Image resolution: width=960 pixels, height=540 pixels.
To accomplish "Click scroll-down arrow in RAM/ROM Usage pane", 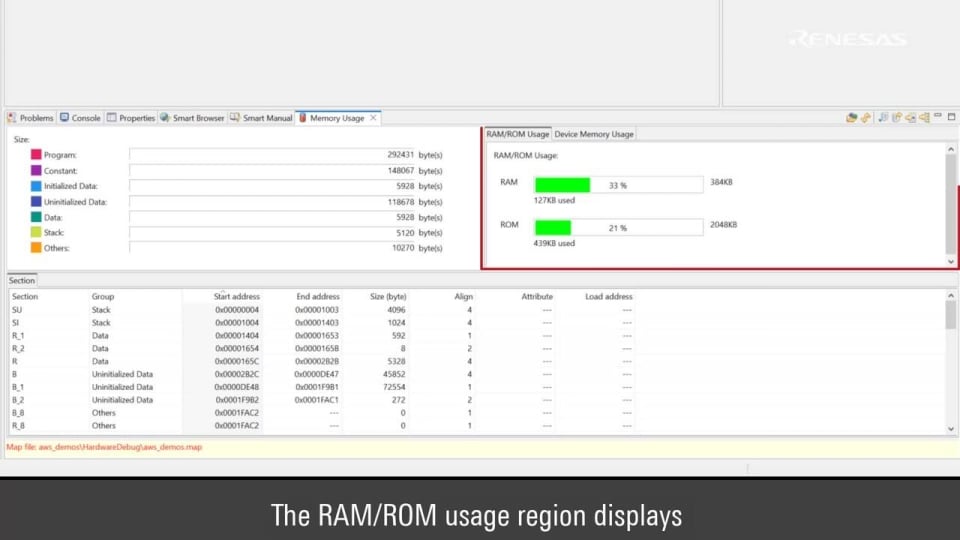I will point(950,261).
